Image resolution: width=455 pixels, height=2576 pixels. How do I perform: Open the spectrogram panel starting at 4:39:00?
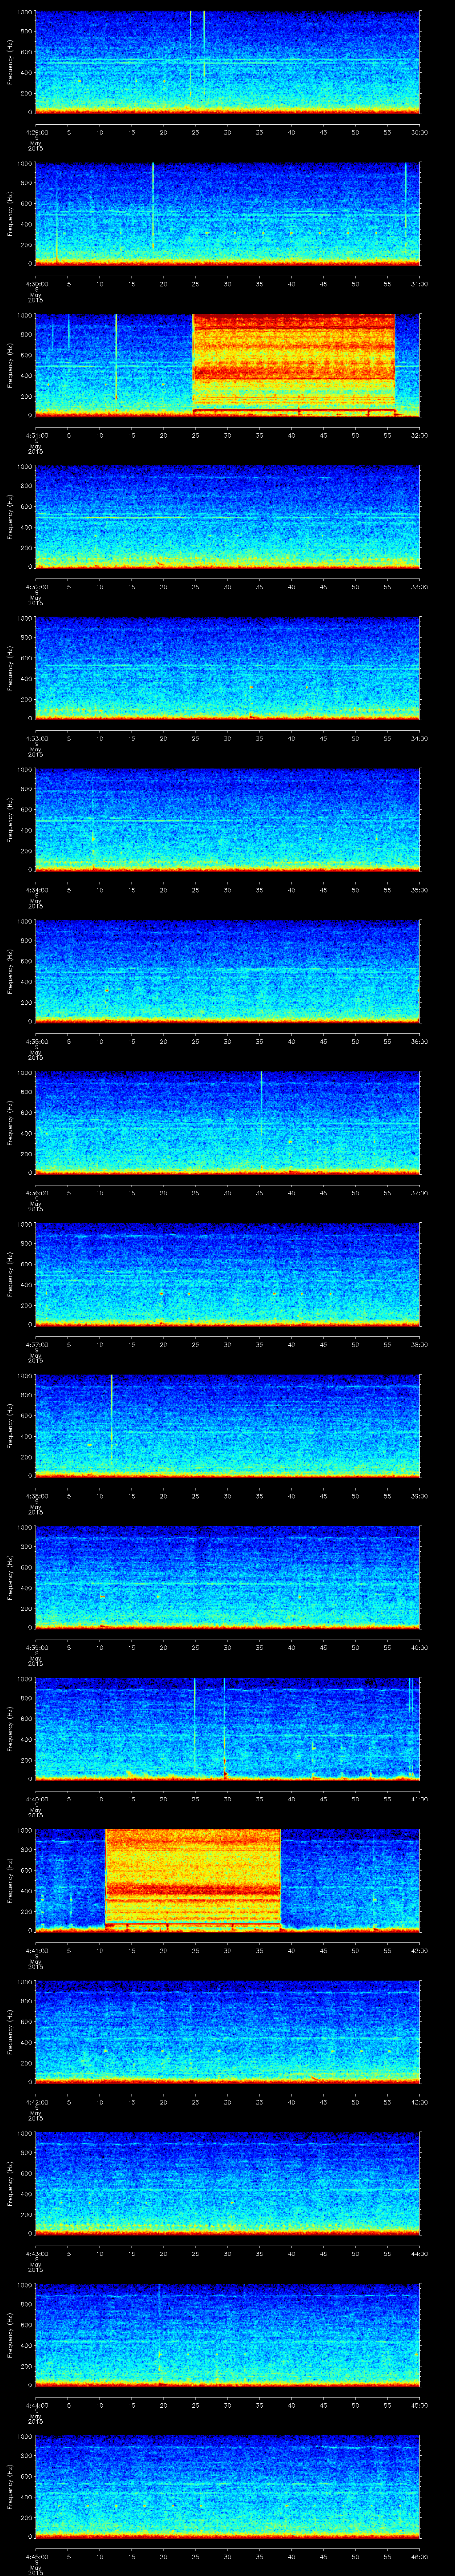227,1577
